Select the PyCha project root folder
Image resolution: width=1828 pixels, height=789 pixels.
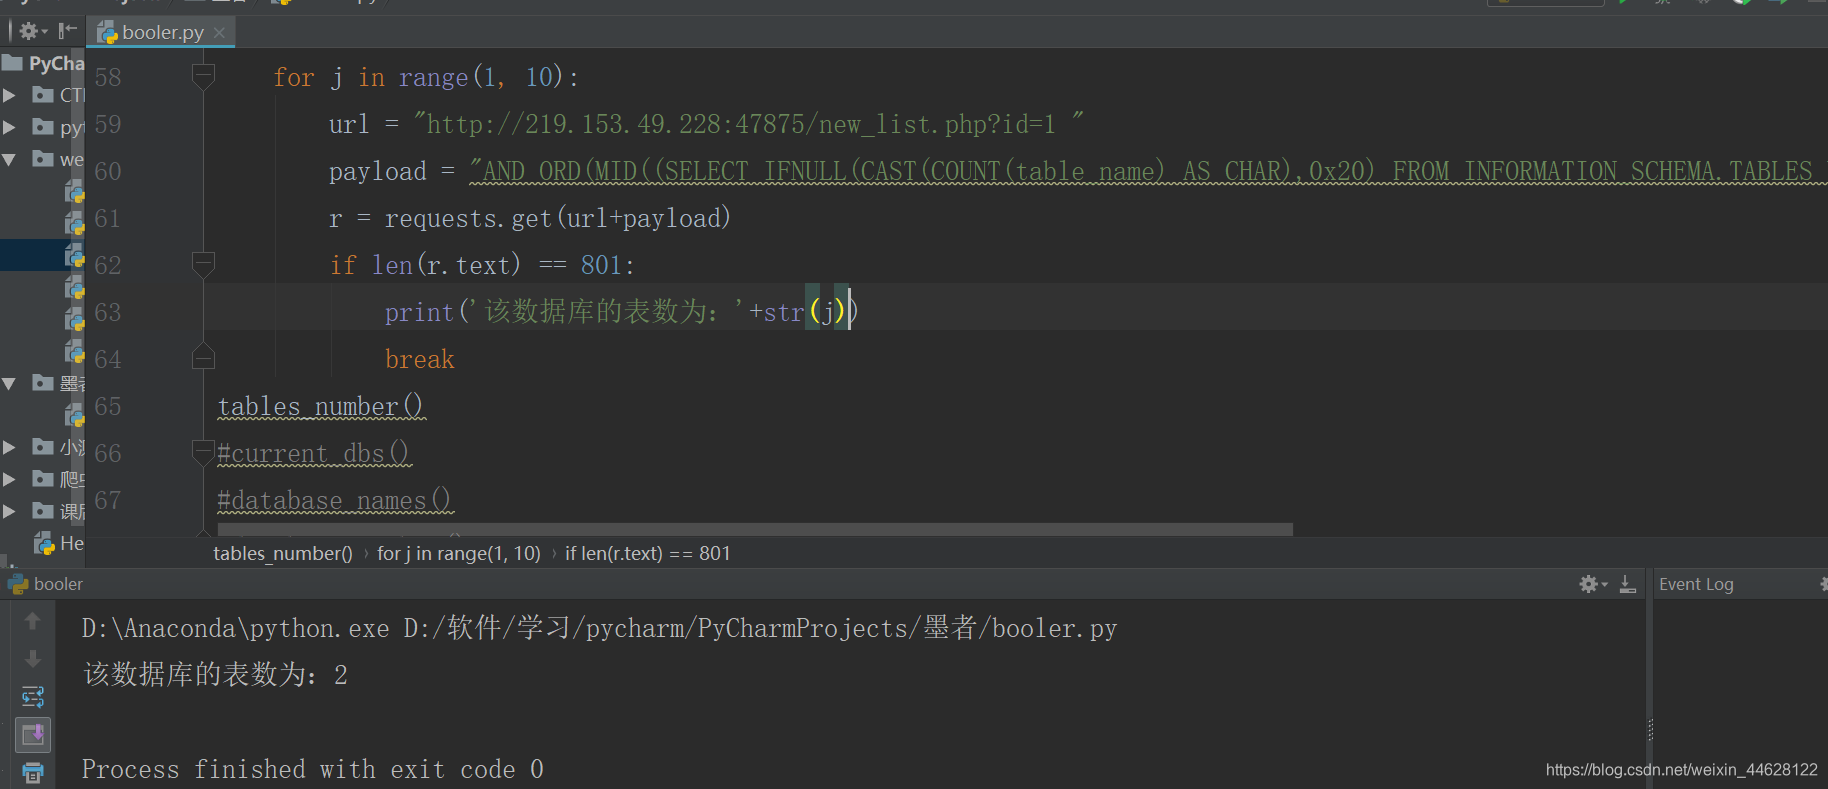tap(43, 63)
